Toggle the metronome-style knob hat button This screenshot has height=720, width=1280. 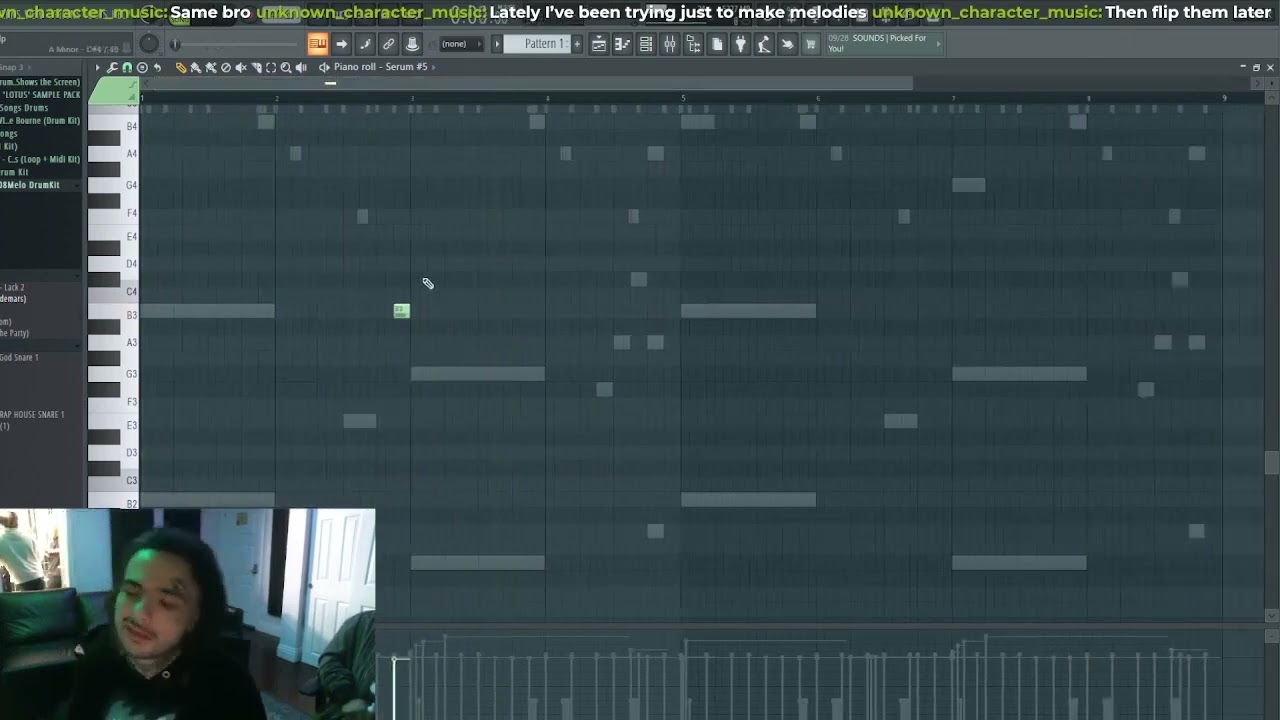[412, 44]
